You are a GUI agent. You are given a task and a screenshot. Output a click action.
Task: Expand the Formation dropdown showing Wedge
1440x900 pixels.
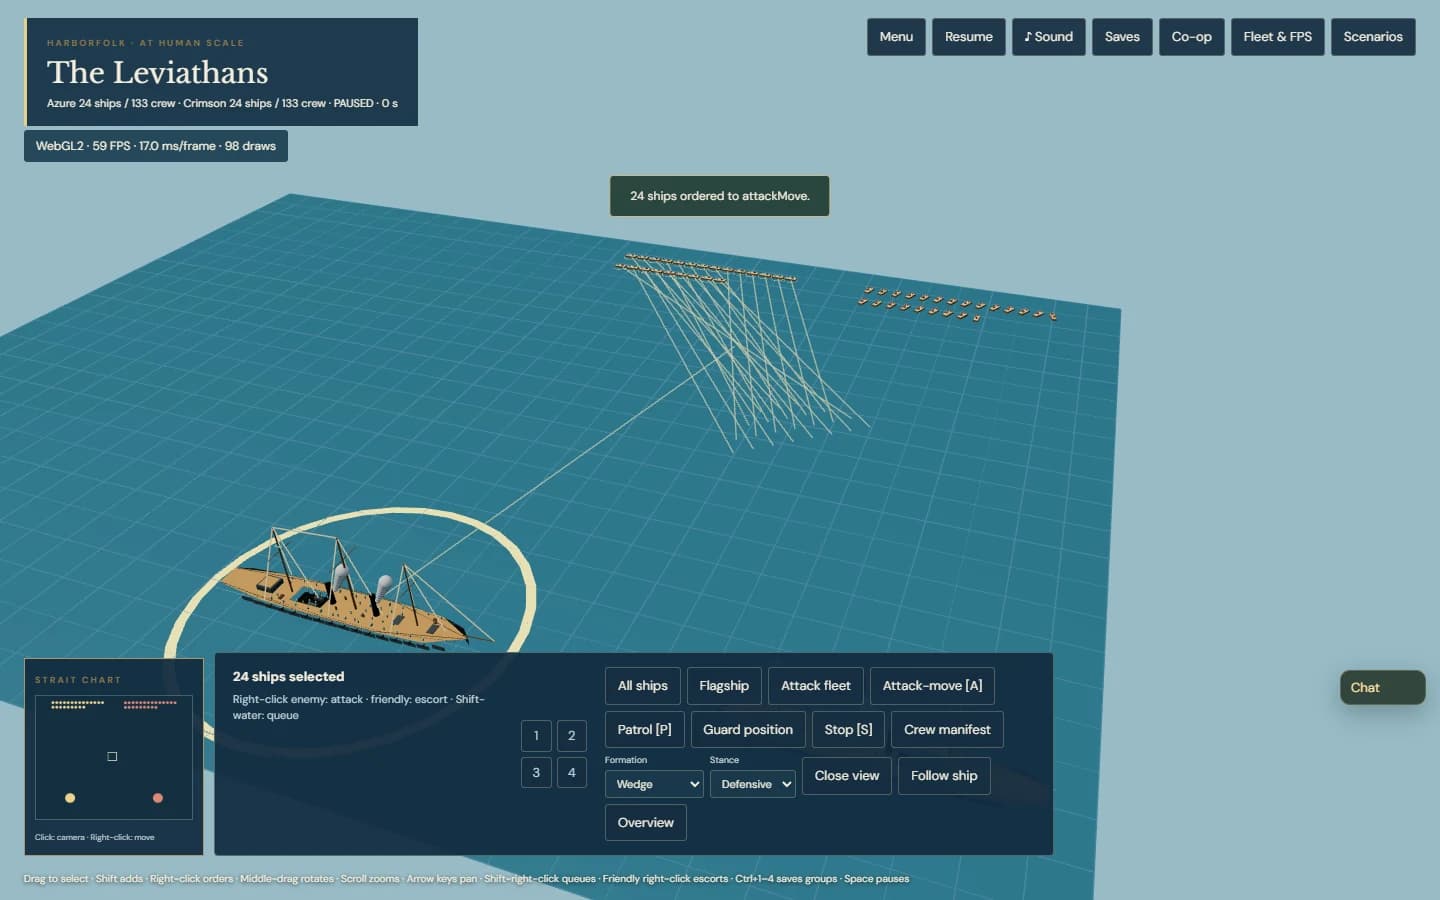[654, 784]
